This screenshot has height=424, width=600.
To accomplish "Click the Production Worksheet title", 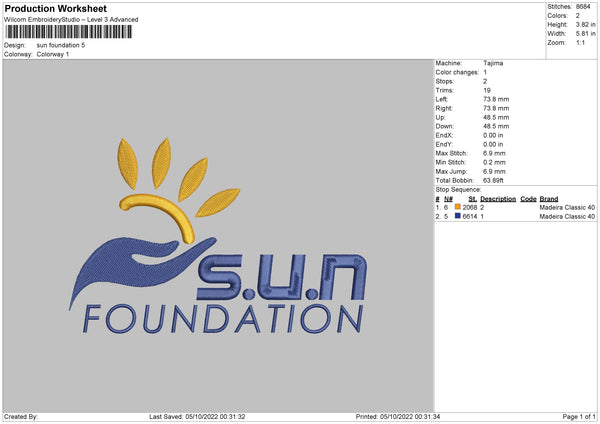I will coord(55,8).
